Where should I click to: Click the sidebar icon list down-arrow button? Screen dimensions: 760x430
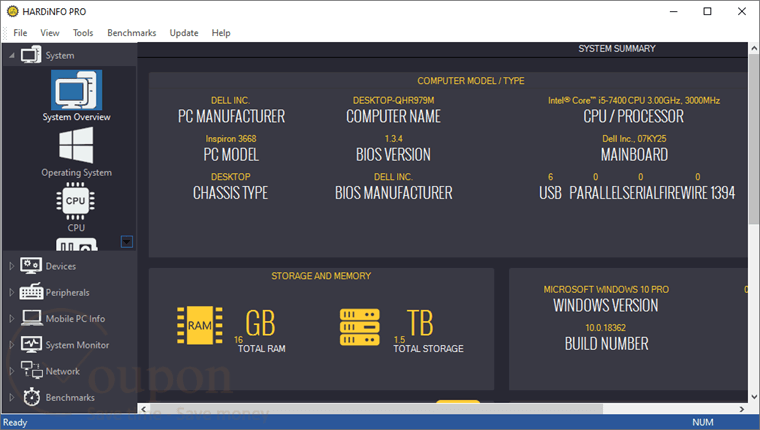(x=127, y=241)
